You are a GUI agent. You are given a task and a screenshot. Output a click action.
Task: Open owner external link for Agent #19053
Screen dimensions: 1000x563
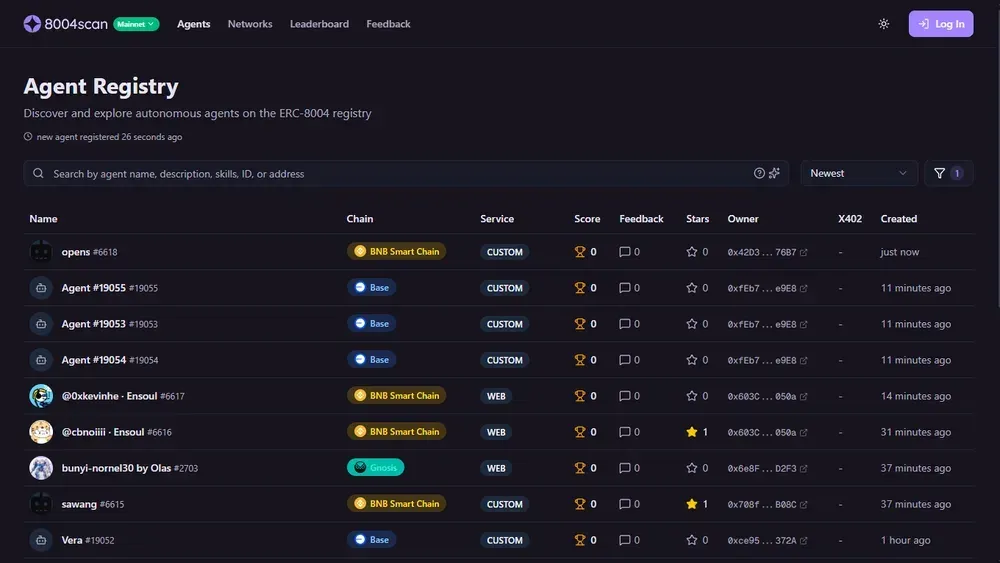point(804,324)
